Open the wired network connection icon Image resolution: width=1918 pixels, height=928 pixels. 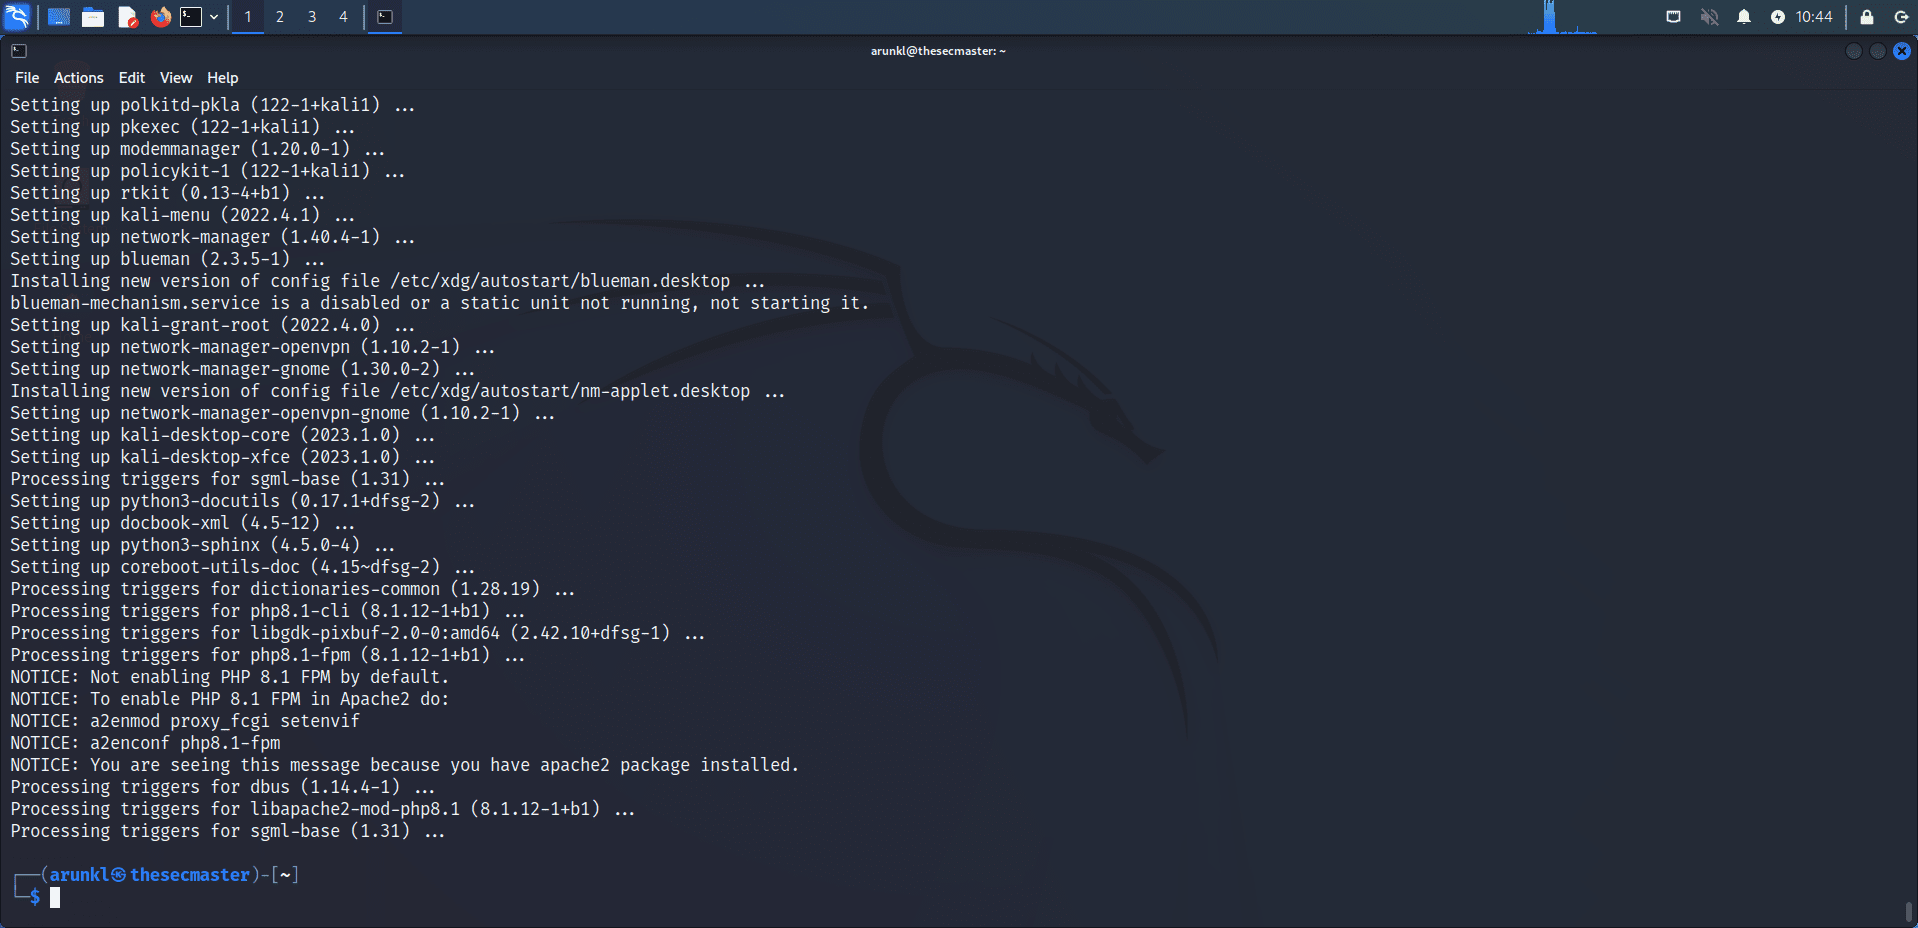point(1673,17)
